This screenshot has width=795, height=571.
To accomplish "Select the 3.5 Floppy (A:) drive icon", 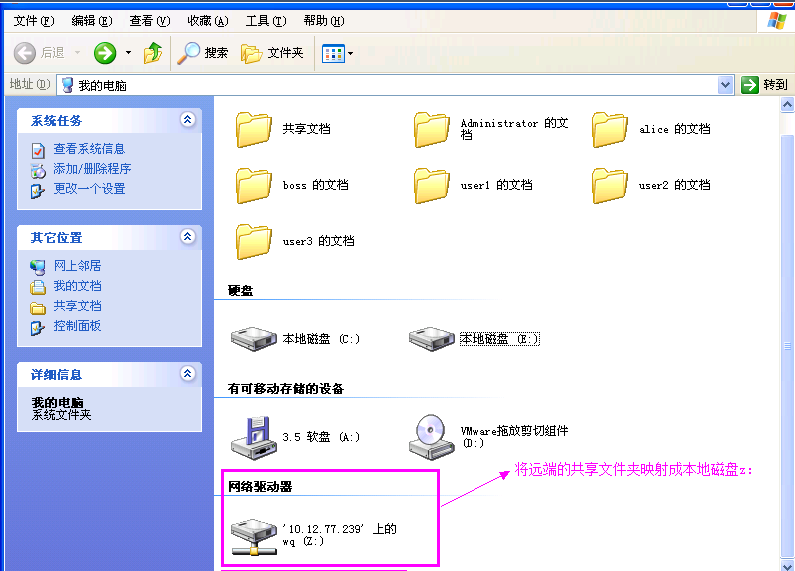I will (254, 435).
